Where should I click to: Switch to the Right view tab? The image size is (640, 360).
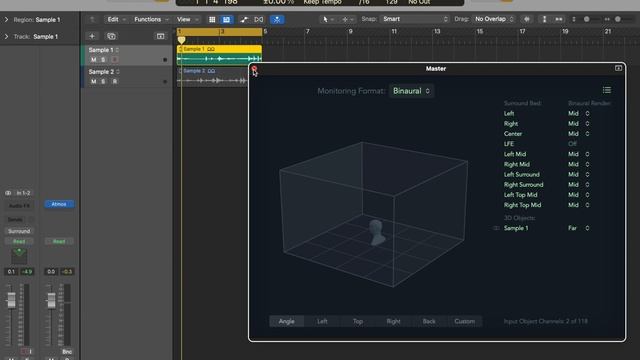393,321
